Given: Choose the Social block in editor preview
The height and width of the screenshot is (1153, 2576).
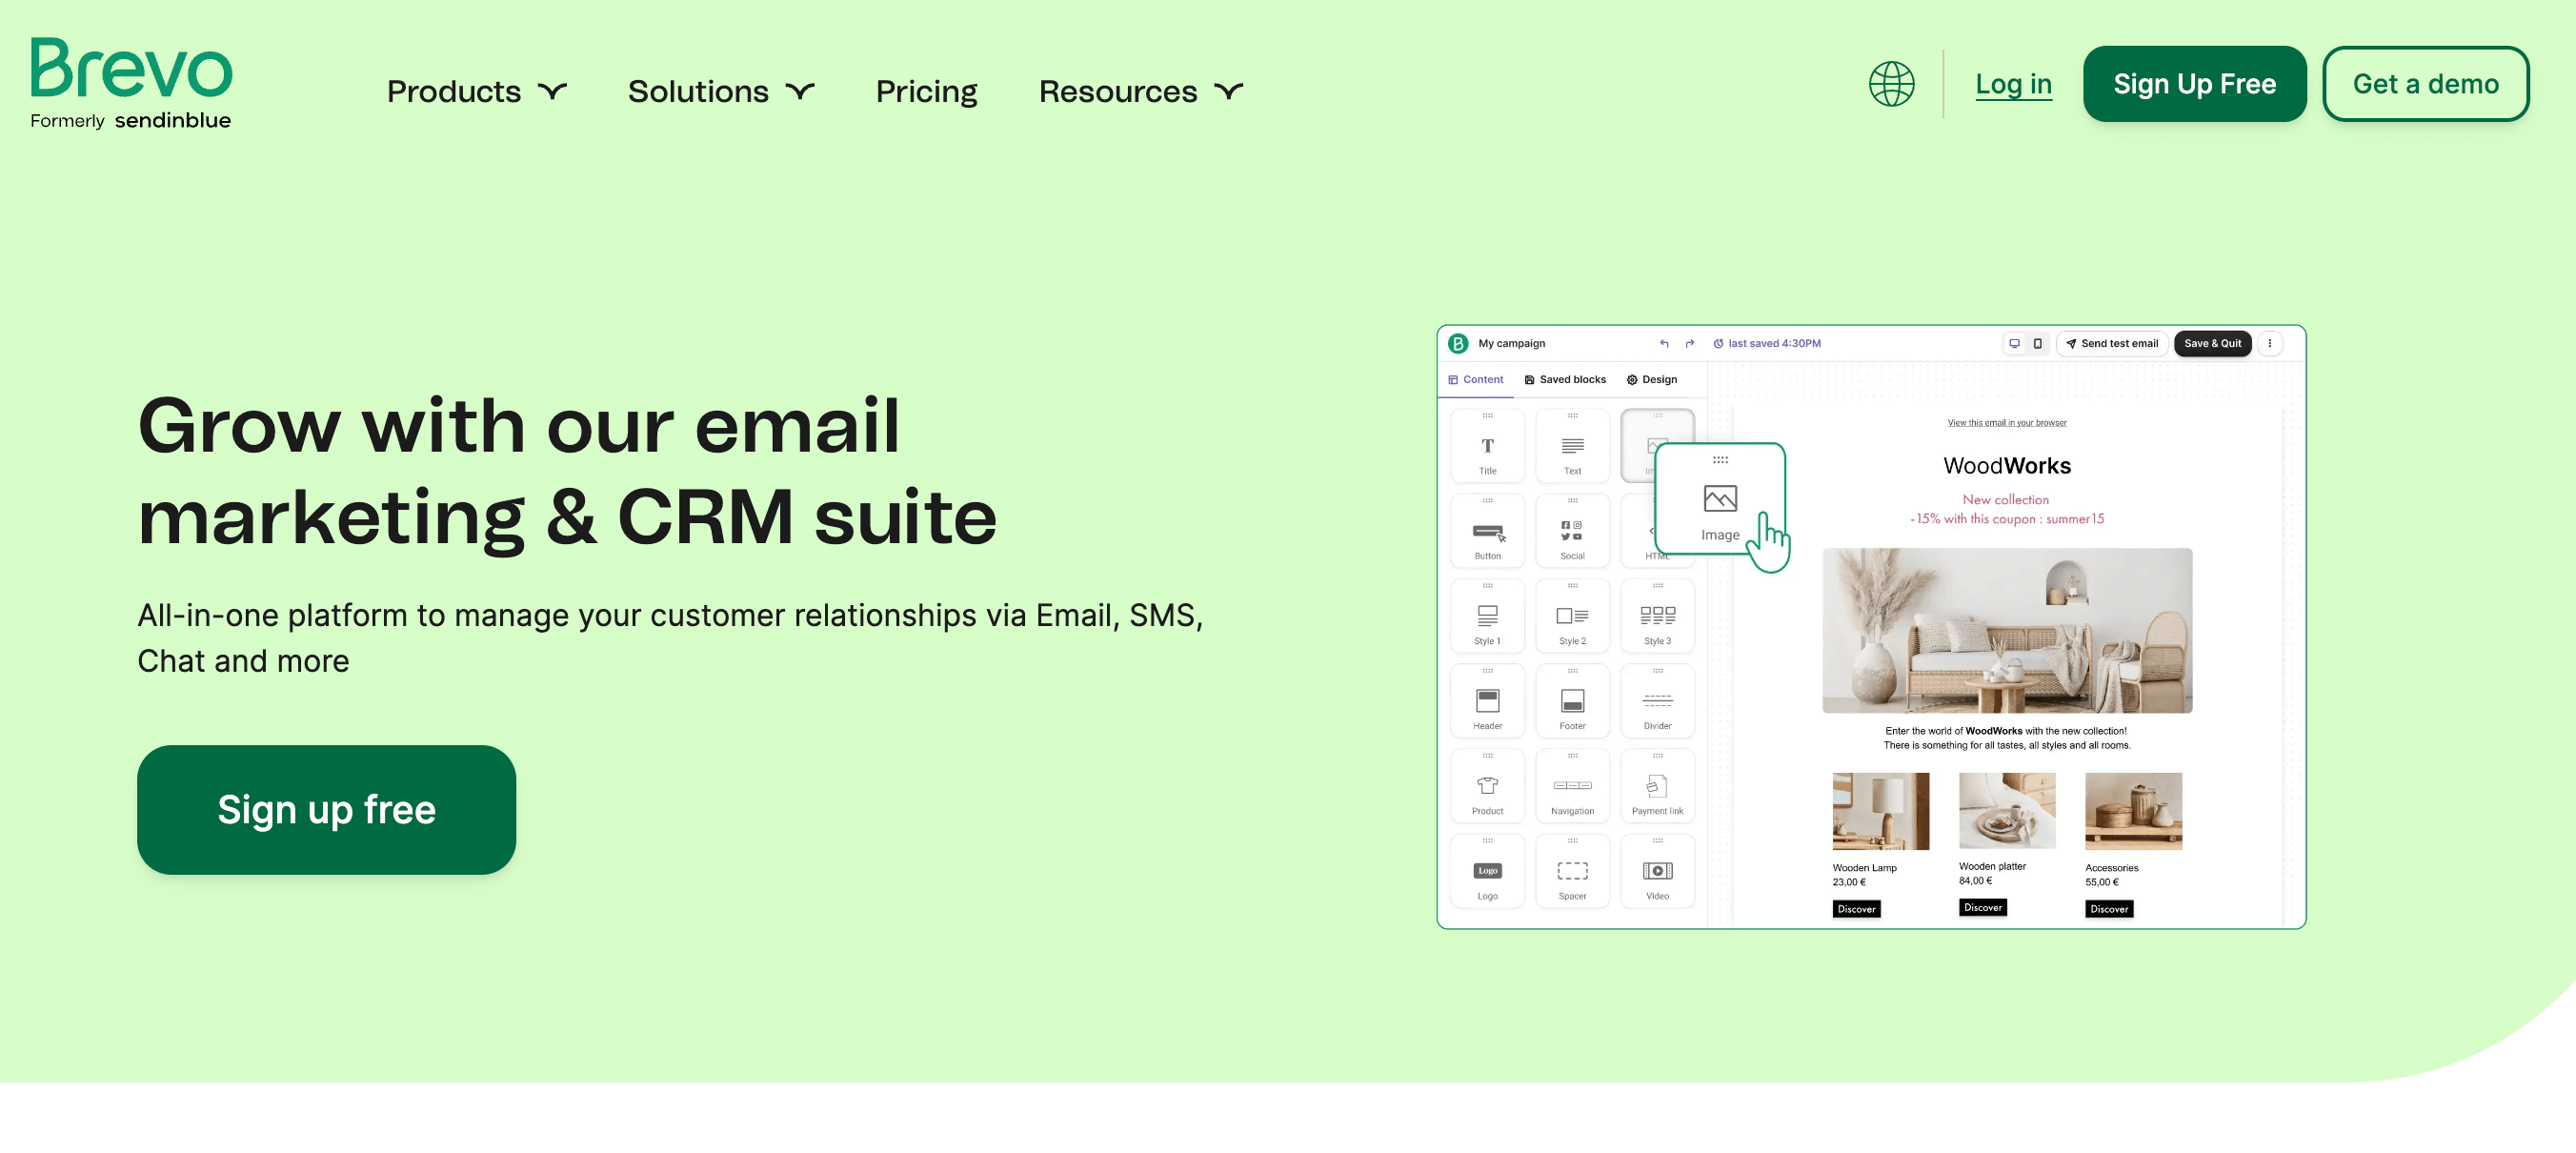Looking at the screenshot, I should pyautogui.click(x=1572, y=531).
